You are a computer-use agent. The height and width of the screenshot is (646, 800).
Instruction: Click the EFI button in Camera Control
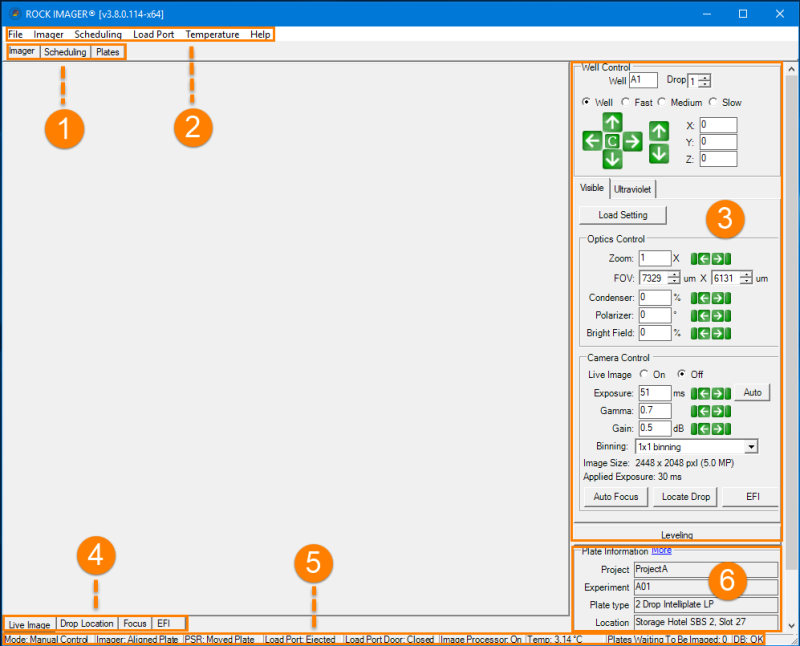tap(752, 496)
